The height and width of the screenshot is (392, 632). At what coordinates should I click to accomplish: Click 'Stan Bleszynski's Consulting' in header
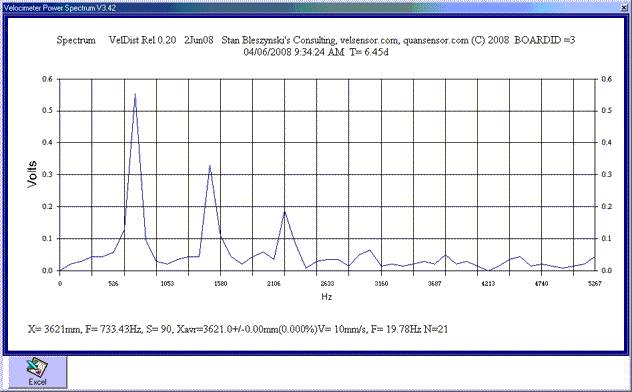point(278,40)
